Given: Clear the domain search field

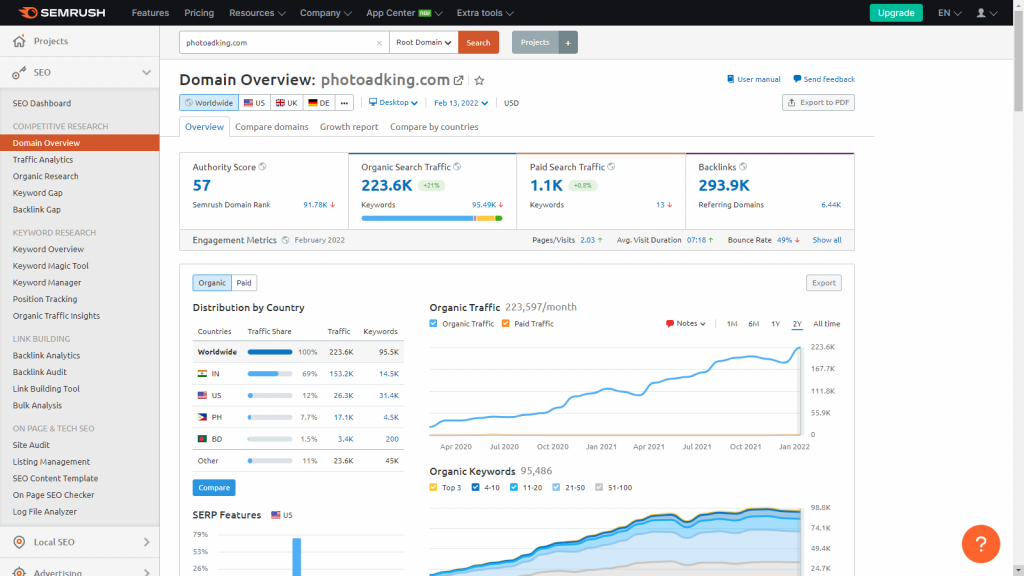Looking at the screenshot, I should pyautogui.click(x=379, y=43).
